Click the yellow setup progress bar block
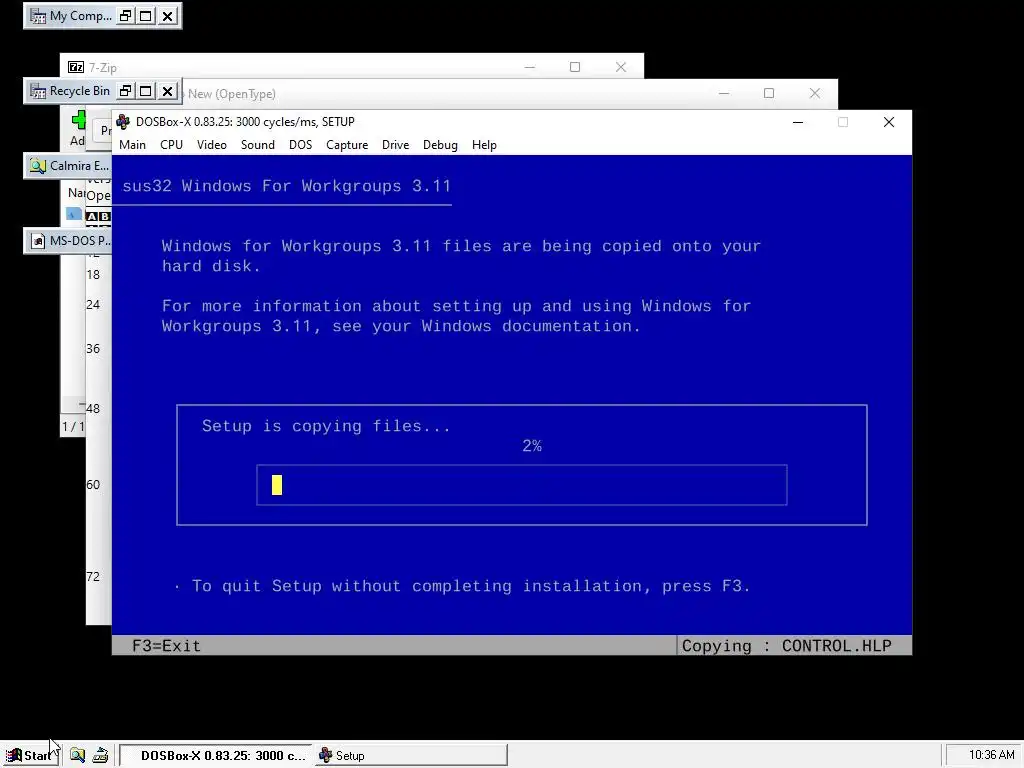The height and width of the screenshot is (768, 1024). [277, 485]
